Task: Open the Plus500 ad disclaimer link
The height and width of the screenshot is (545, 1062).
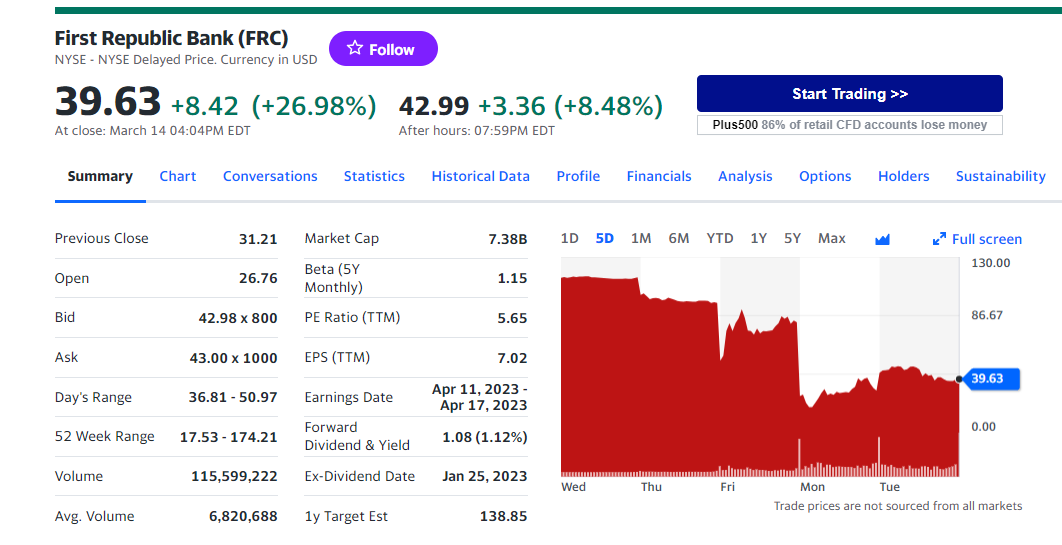Action: 849,125
